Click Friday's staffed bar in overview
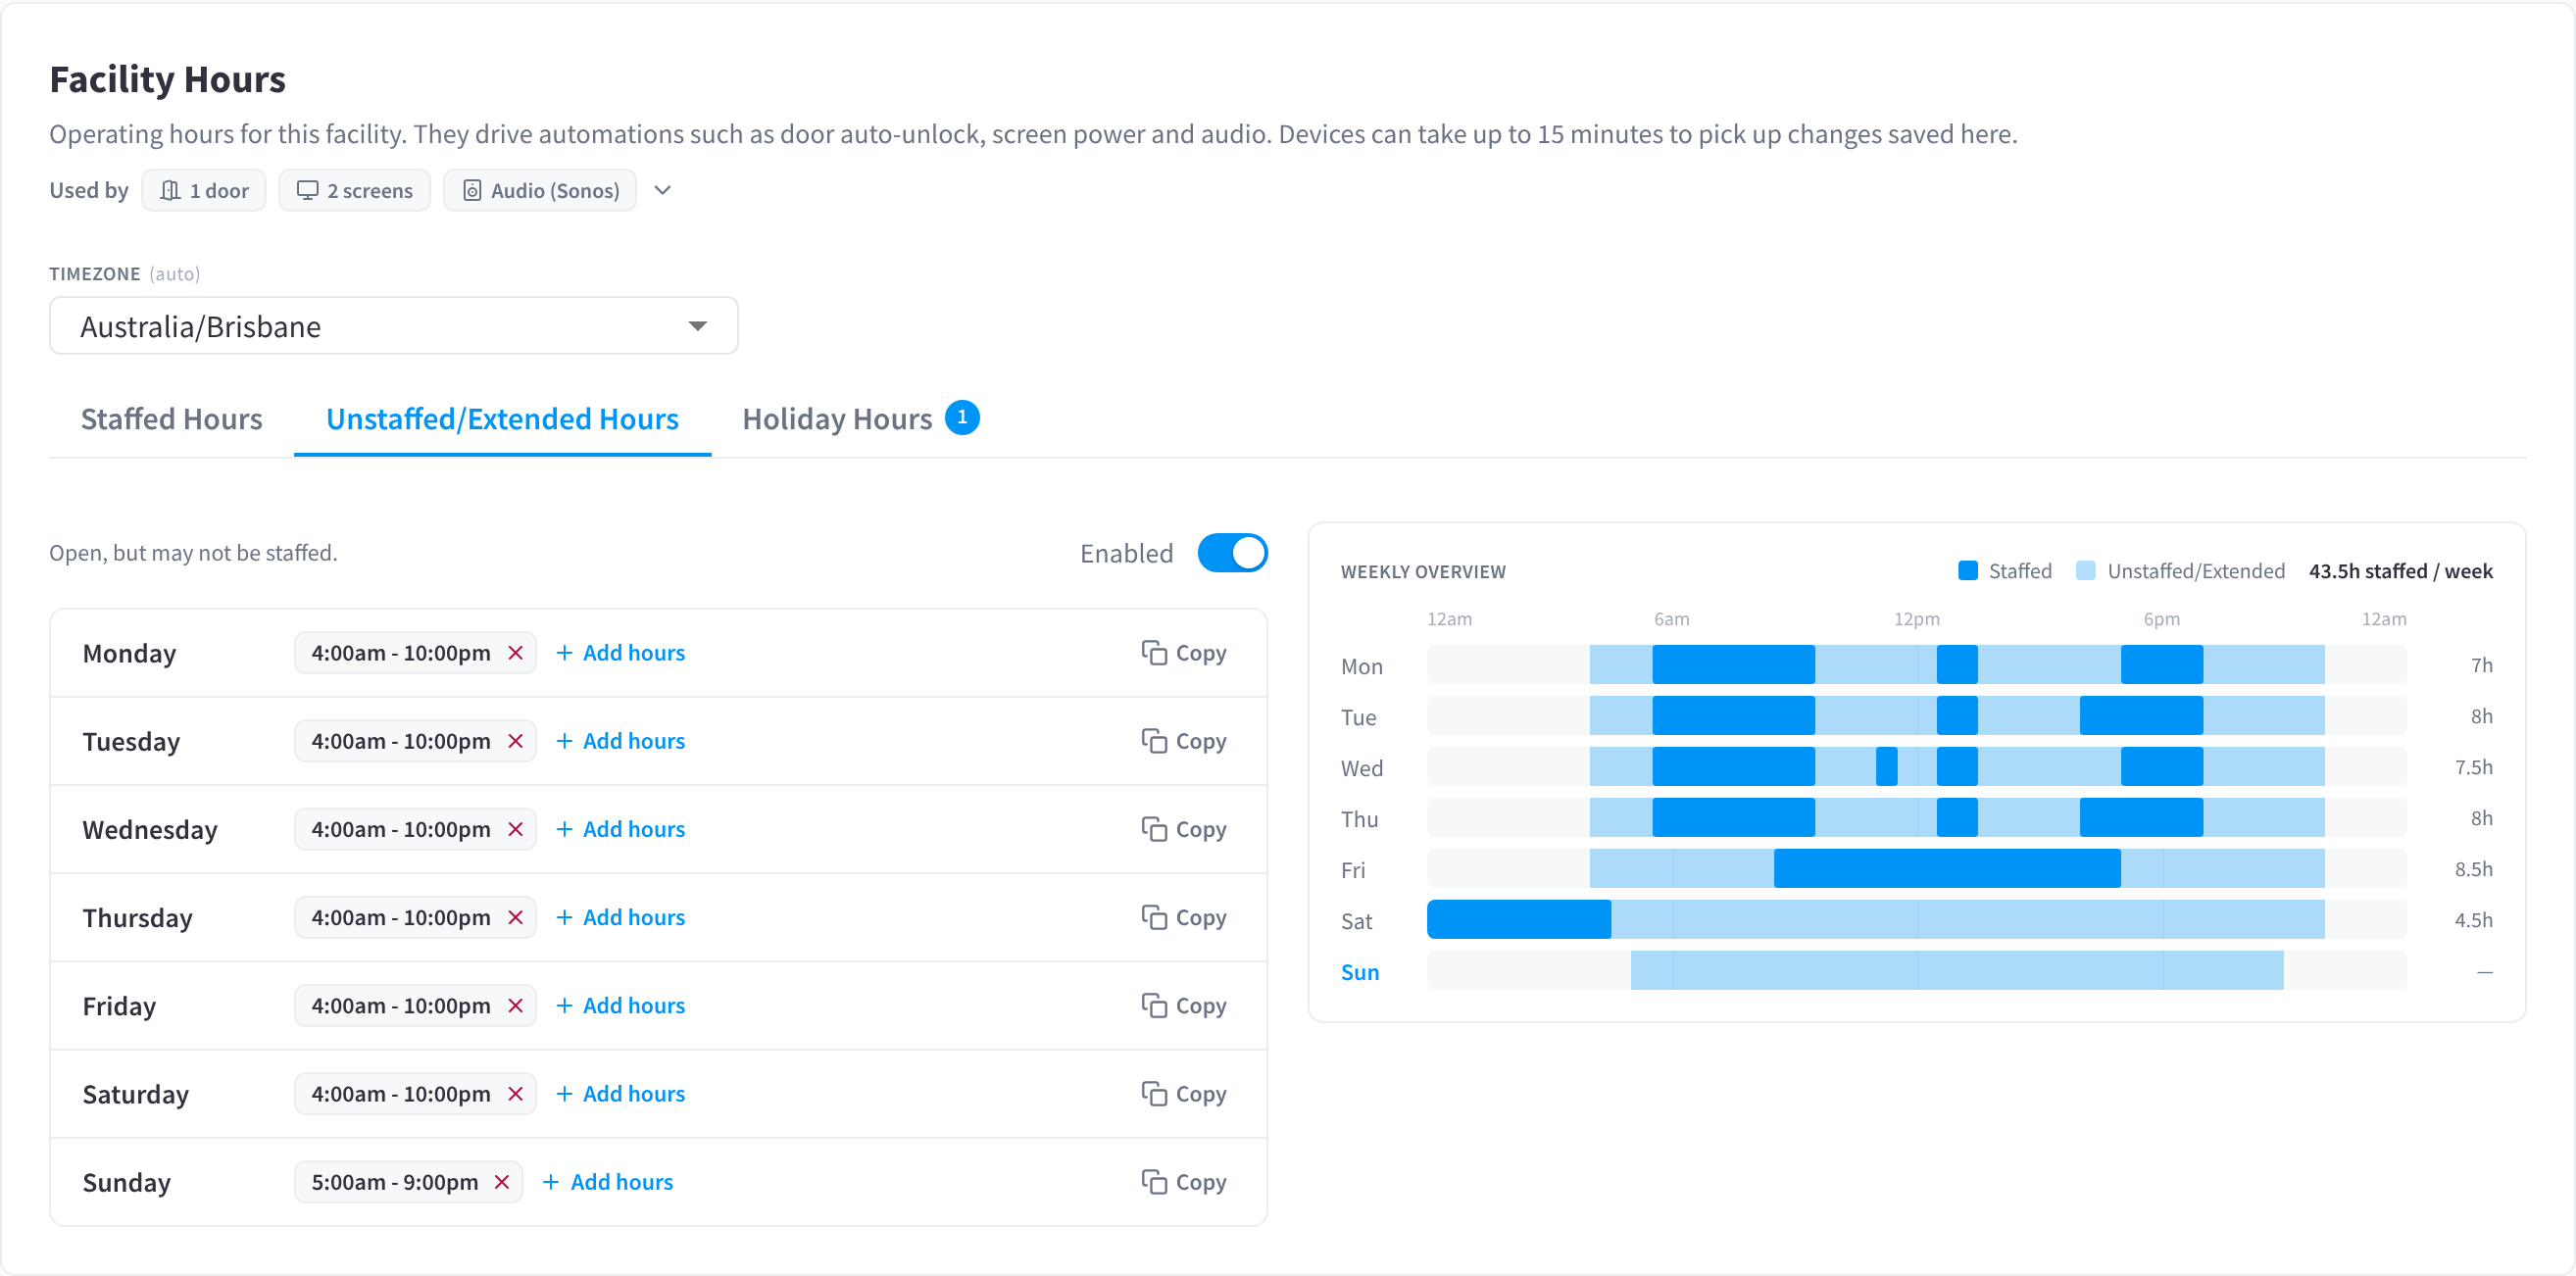This screenshot has width=2576, height=1276. 1946,868
